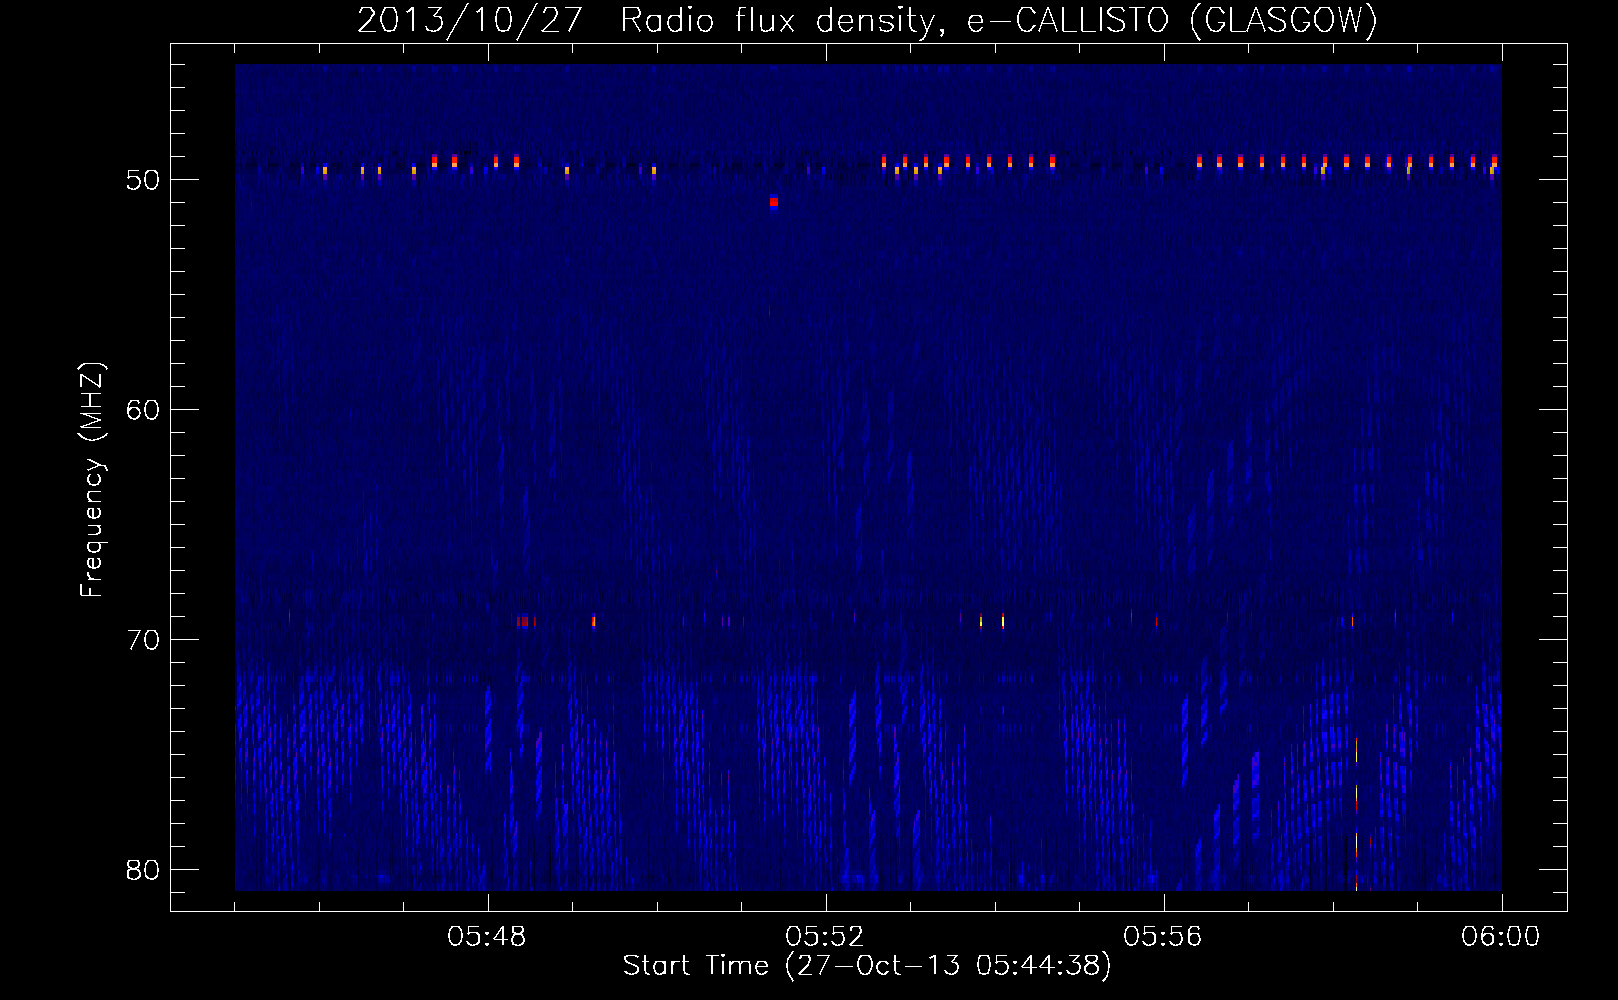Viewport: 1618px width, 1000px height.
Task: Click the plot title '2013/10/27 Radio flux density, e-CALLISTO (GLASGOW)'
Action: coord(867,21)
